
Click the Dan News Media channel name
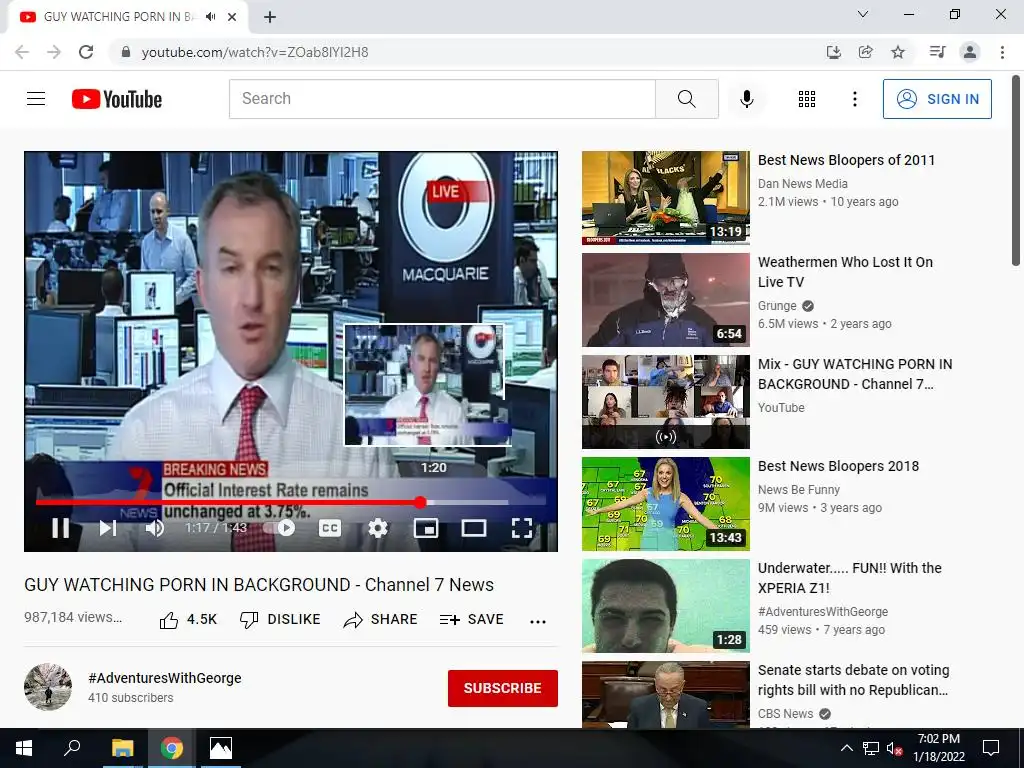tap(803, 184)
